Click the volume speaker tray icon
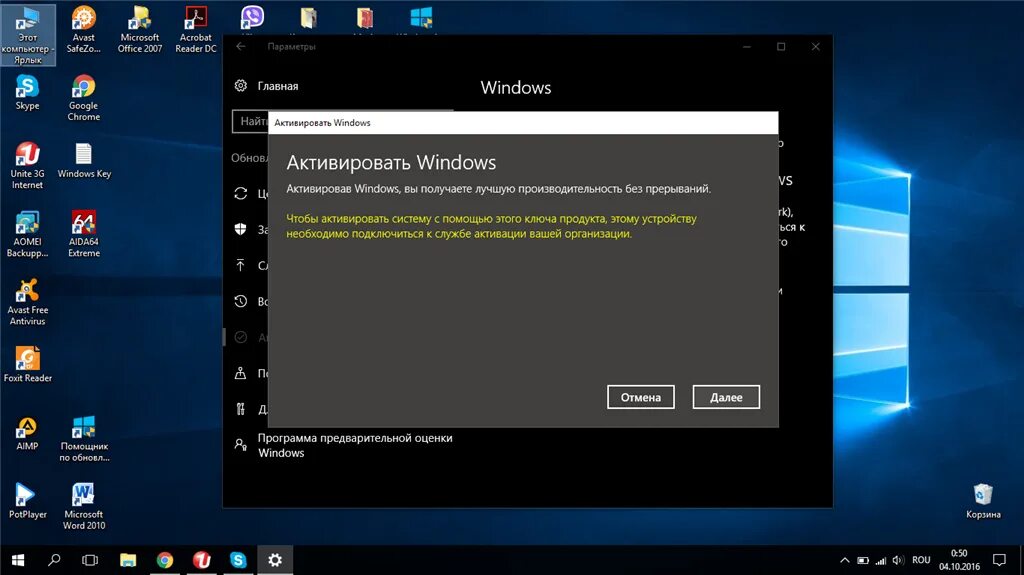Viewport: 1024px width, 575px height. click(x=899, y=560)
